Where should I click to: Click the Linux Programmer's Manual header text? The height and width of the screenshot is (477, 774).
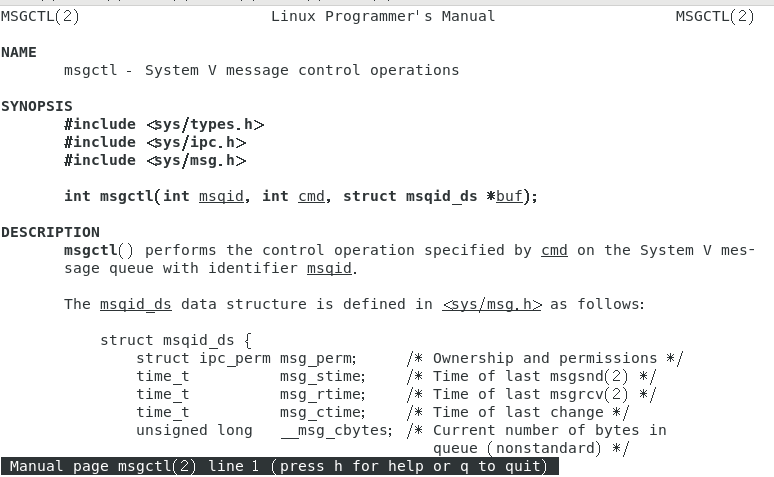click(383, 16)
